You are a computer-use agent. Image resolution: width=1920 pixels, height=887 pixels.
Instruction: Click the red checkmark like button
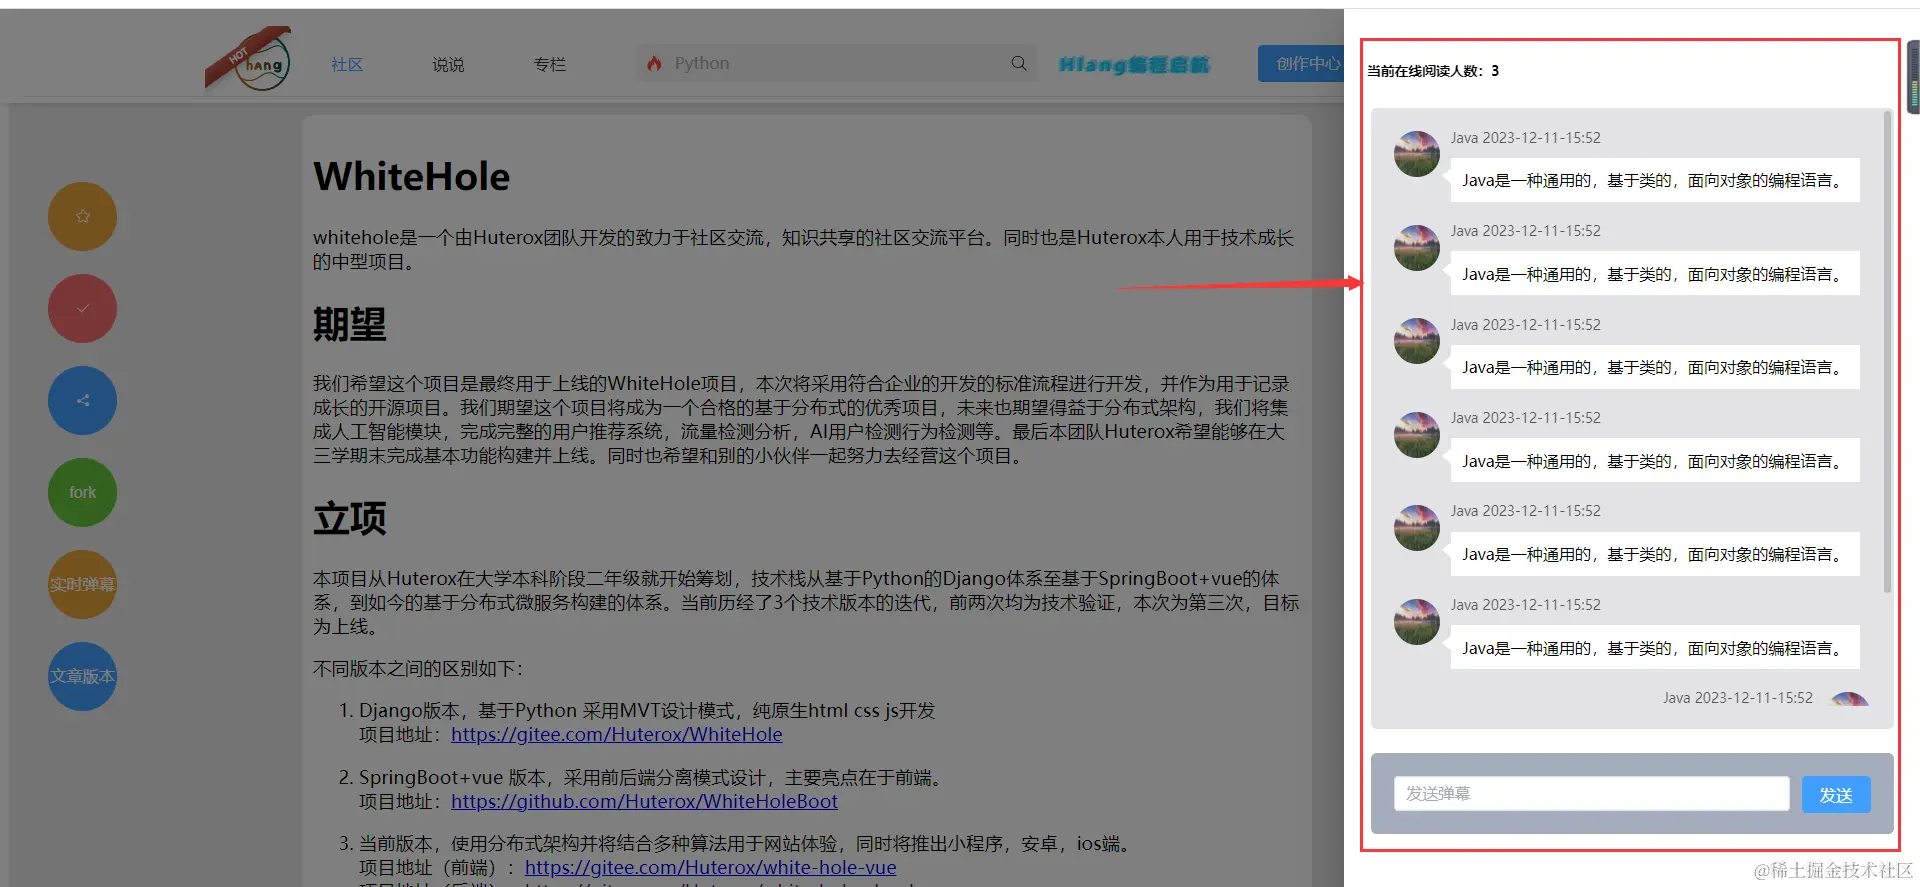tap(82, 308)
